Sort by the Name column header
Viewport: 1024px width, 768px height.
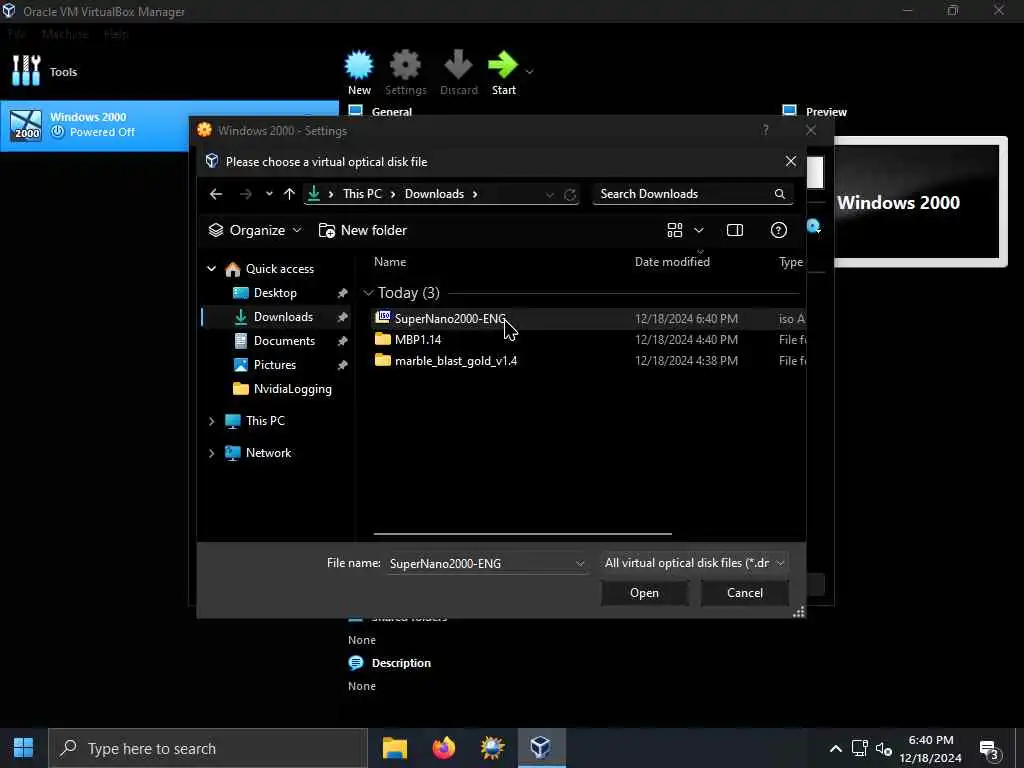[390, 262]
